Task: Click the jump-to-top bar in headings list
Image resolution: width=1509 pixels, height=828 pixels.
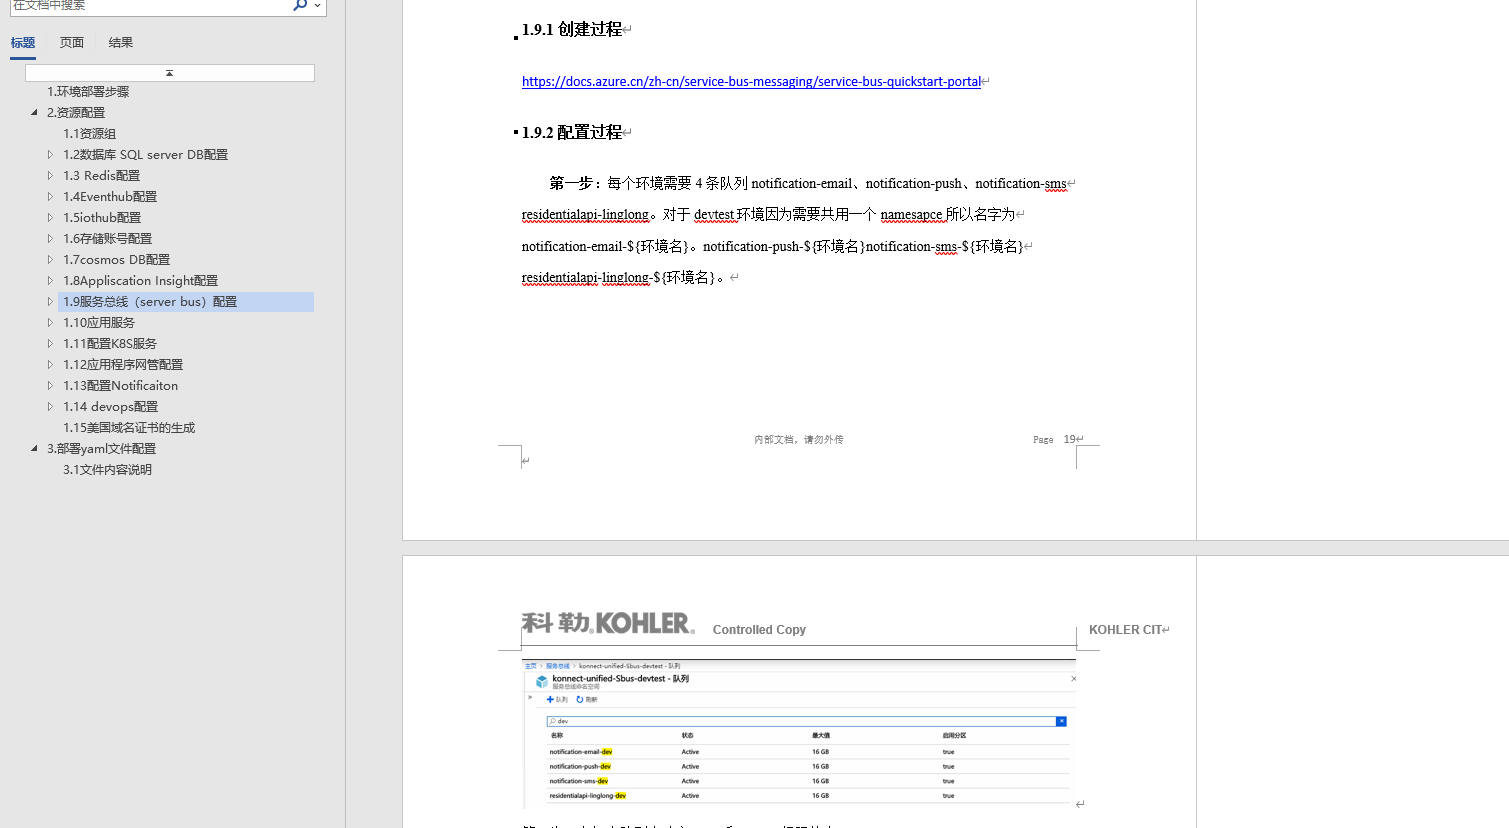Action: 170,73
